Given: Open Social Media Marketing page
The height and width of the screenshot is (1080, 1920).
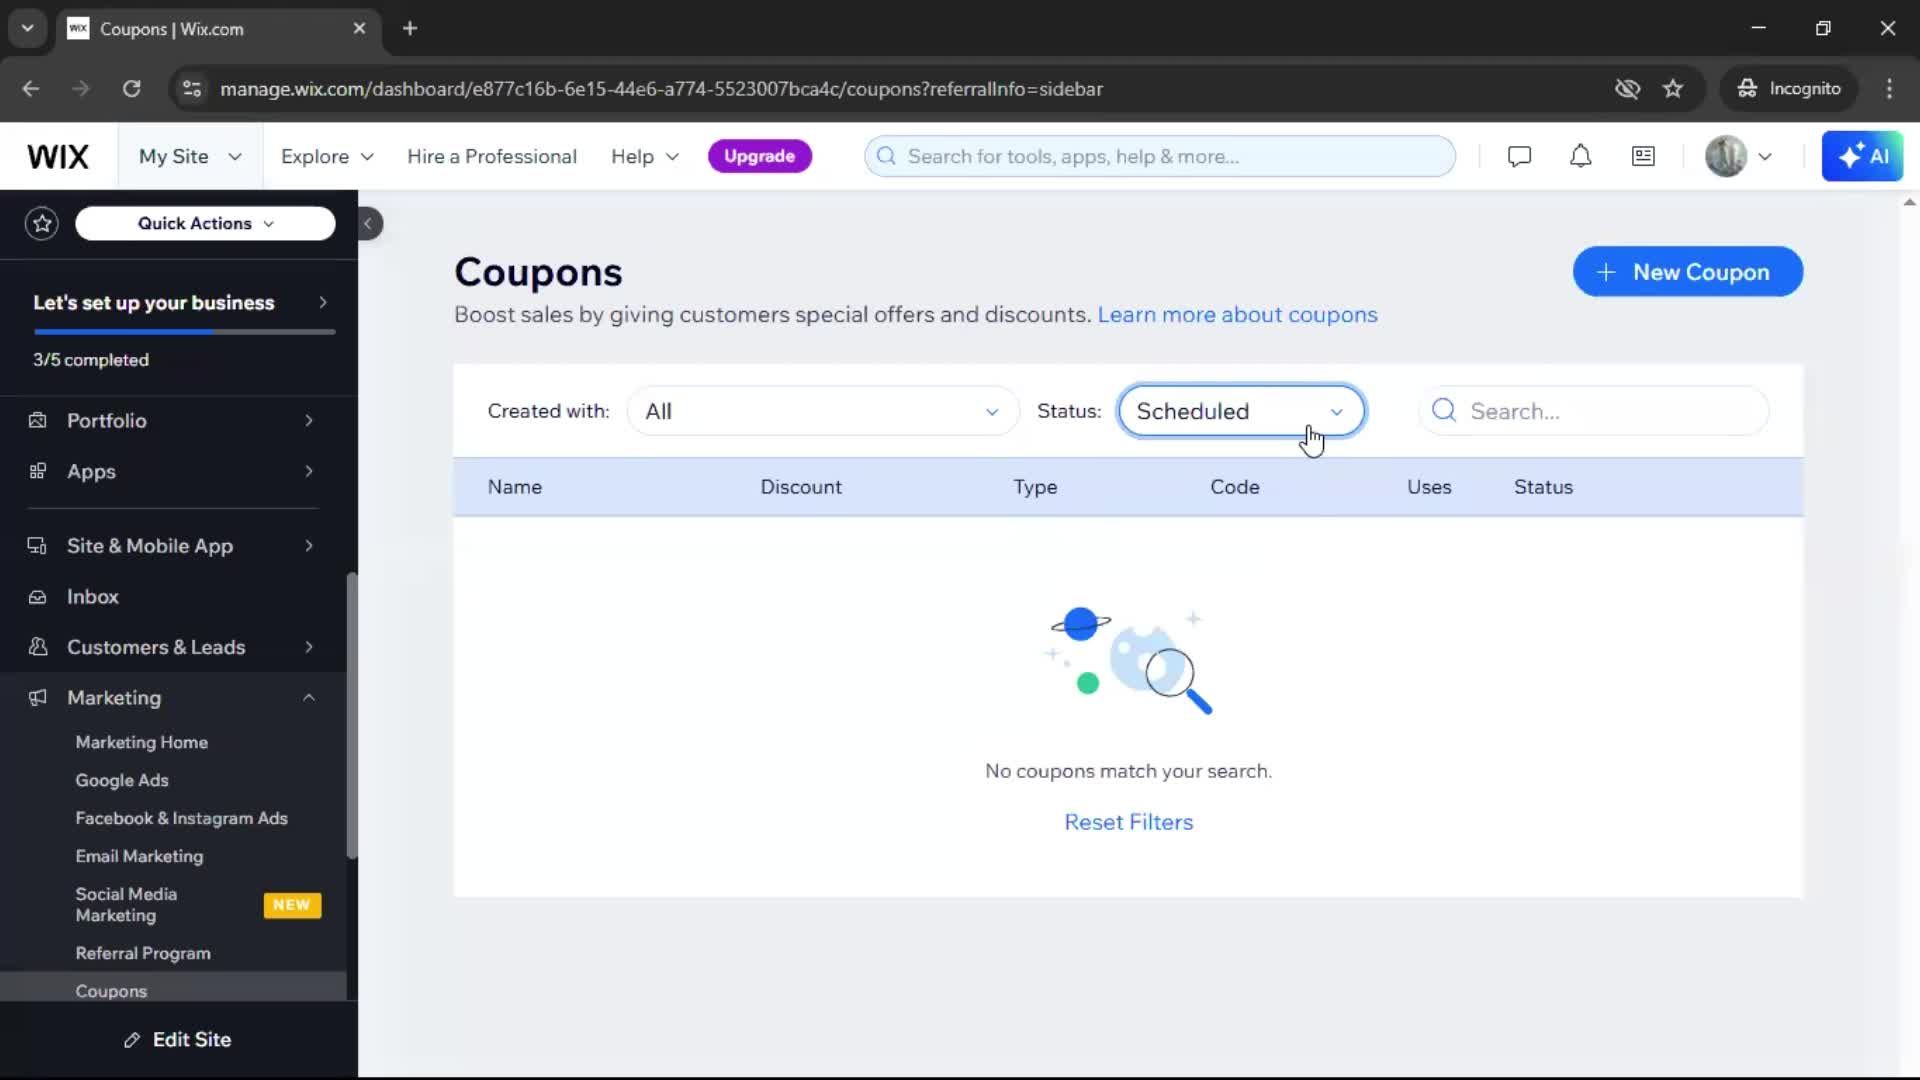Looking at the screenshot, I should coord(126,905).
